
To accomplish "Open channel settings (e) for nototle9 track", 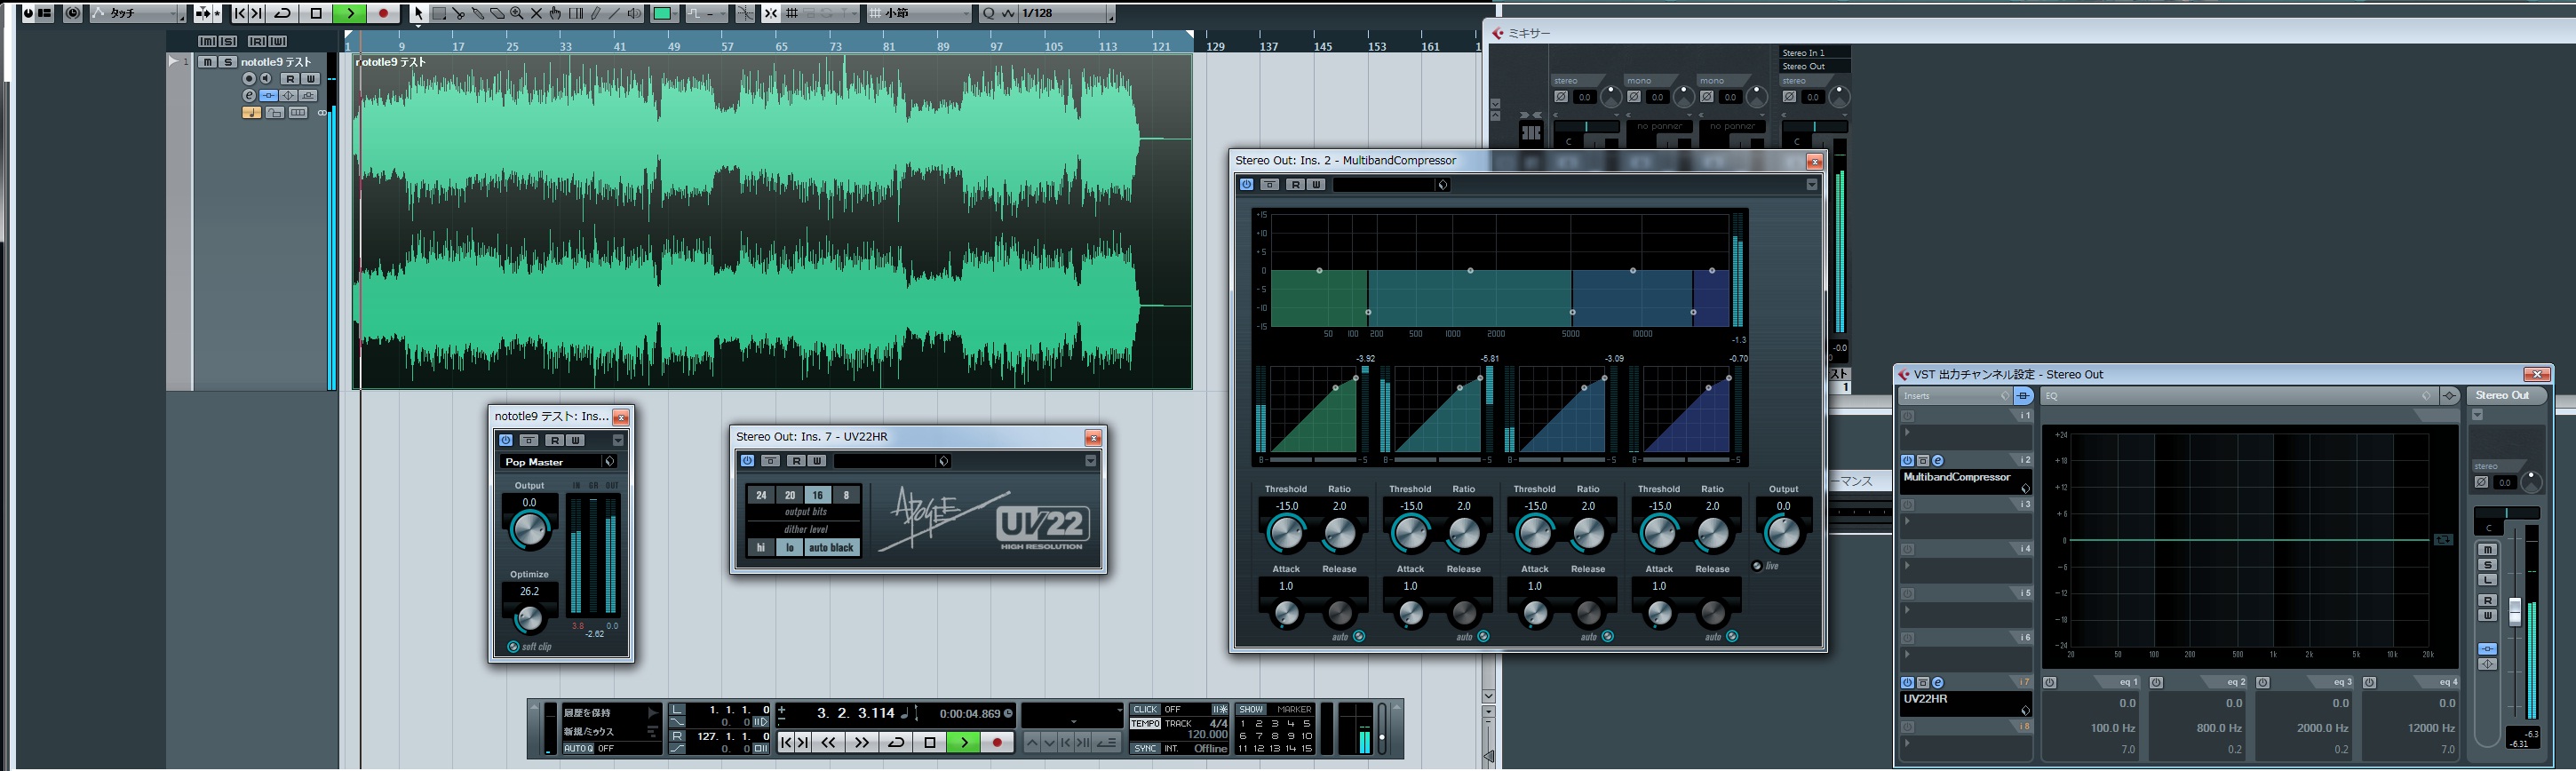I will tap(249, 96).
